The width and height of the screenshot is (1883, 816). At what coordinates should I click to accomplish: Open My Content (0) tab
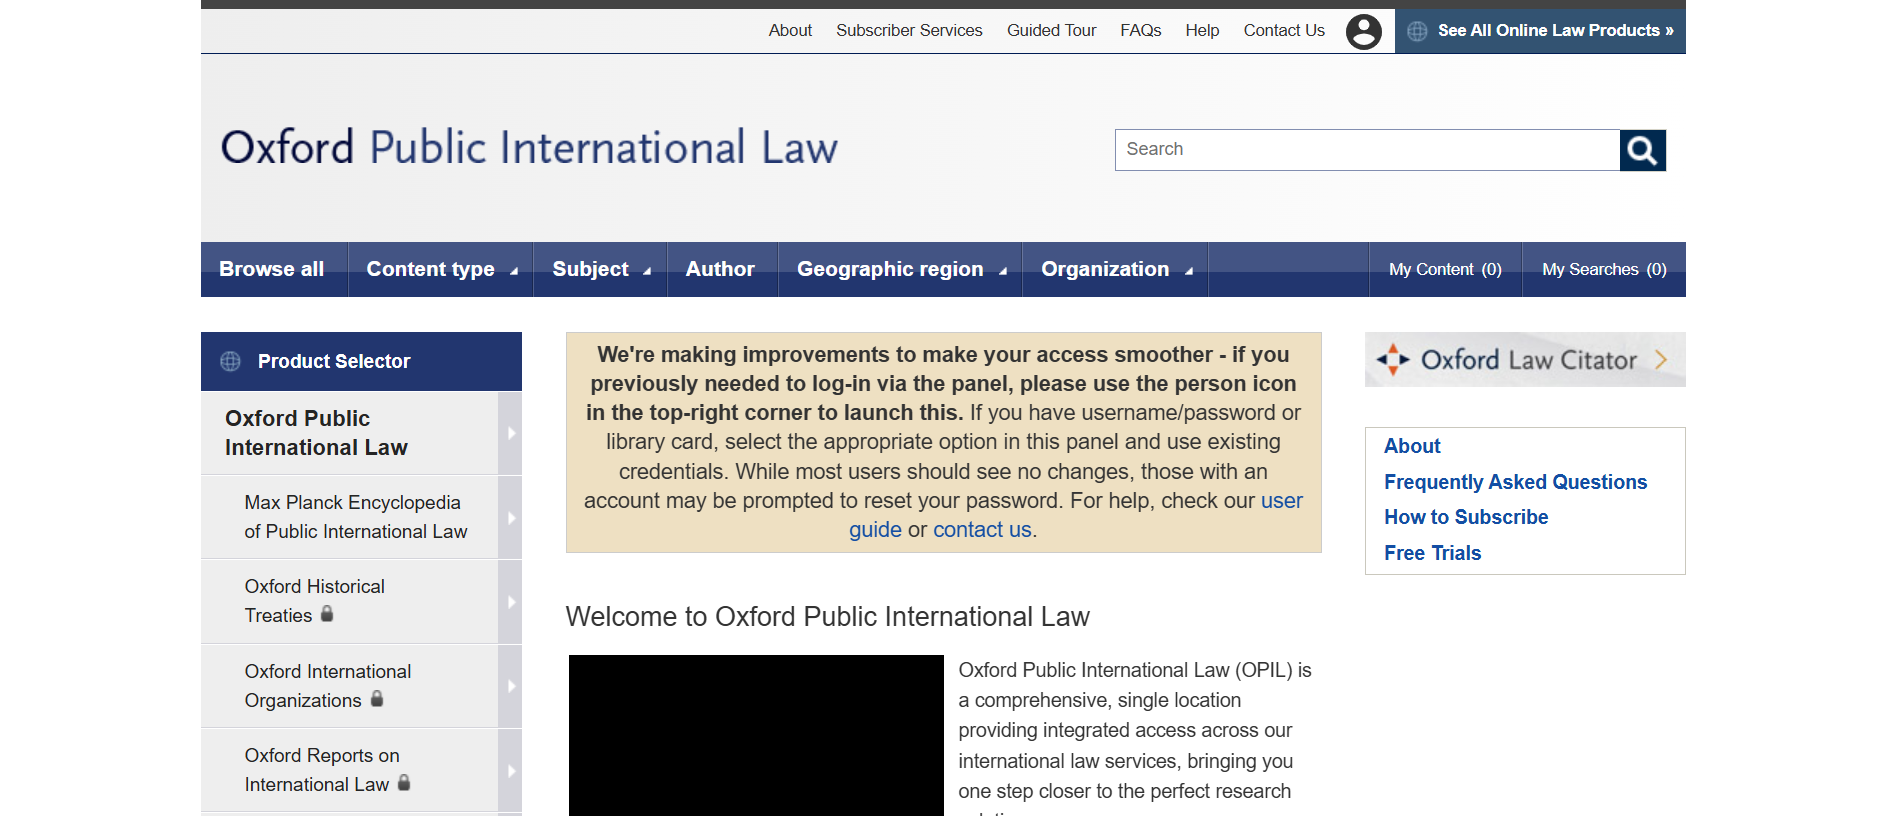(1444, 269)
